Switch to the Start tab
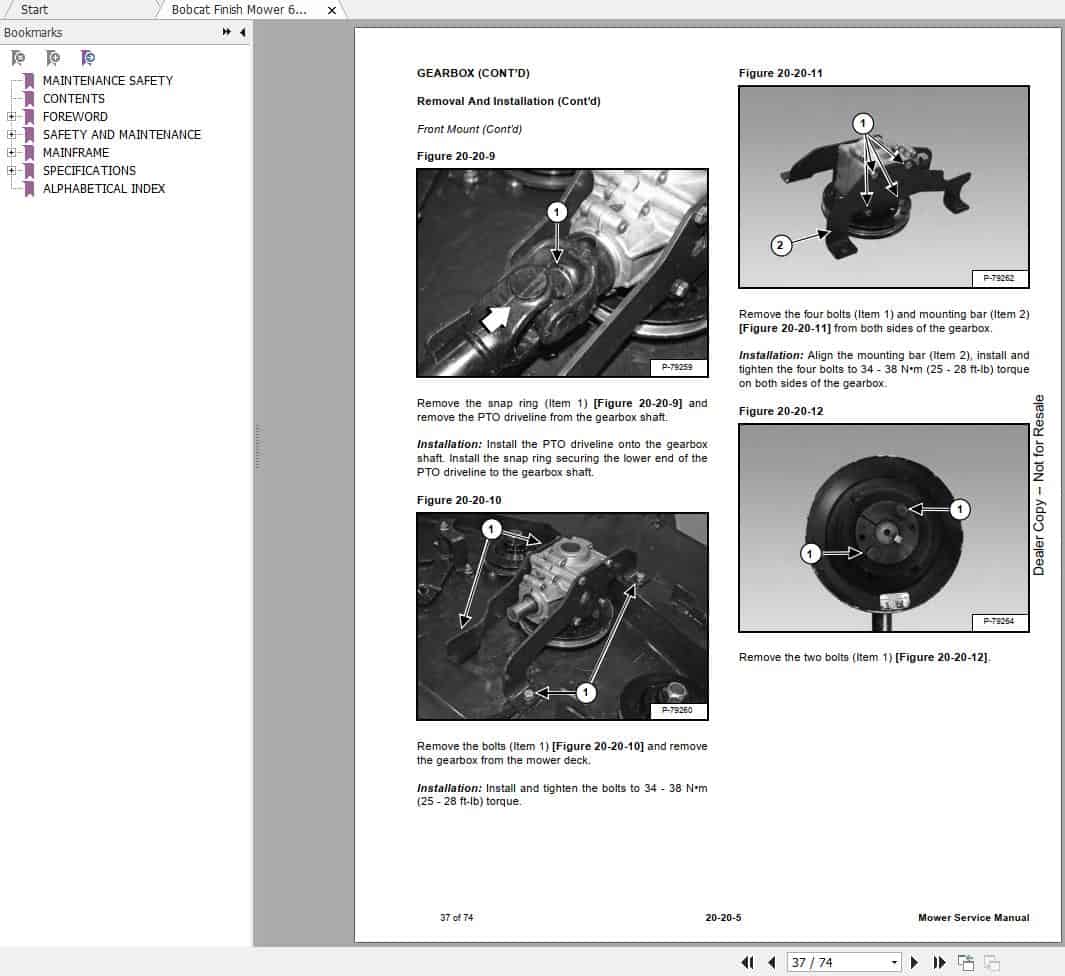 click(32, 9)
